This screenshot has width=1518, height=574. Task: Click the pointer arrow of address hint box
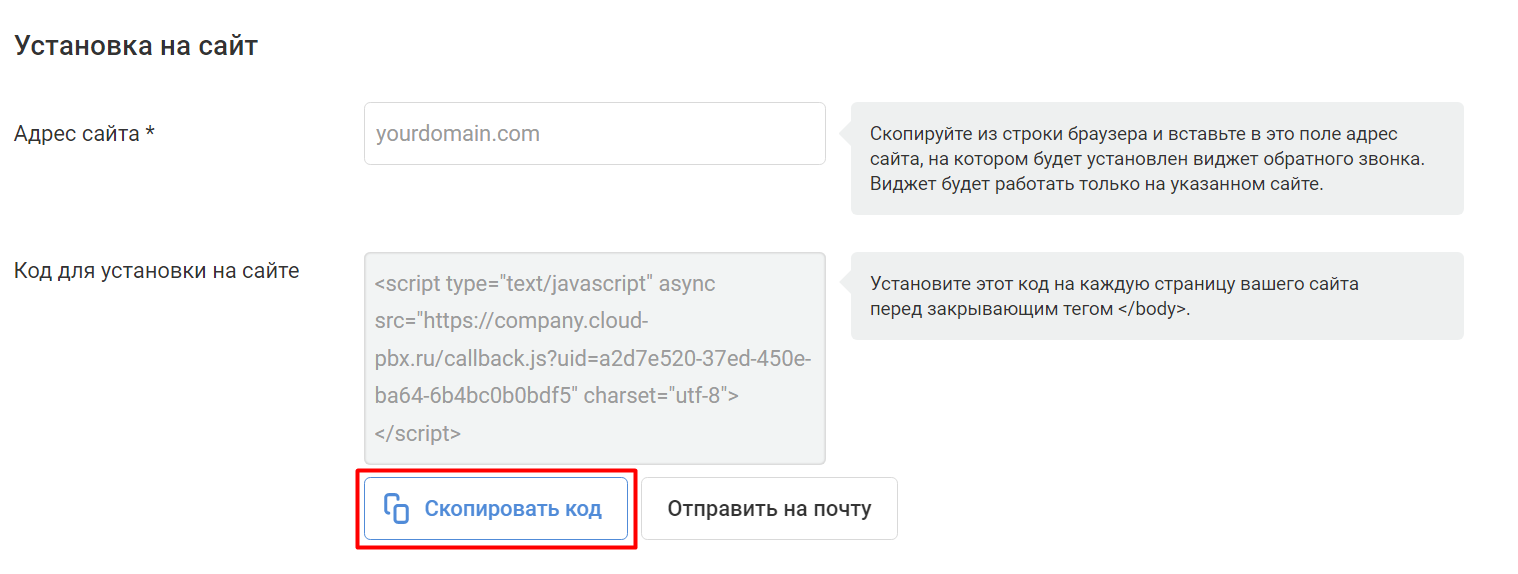[845, 133]
